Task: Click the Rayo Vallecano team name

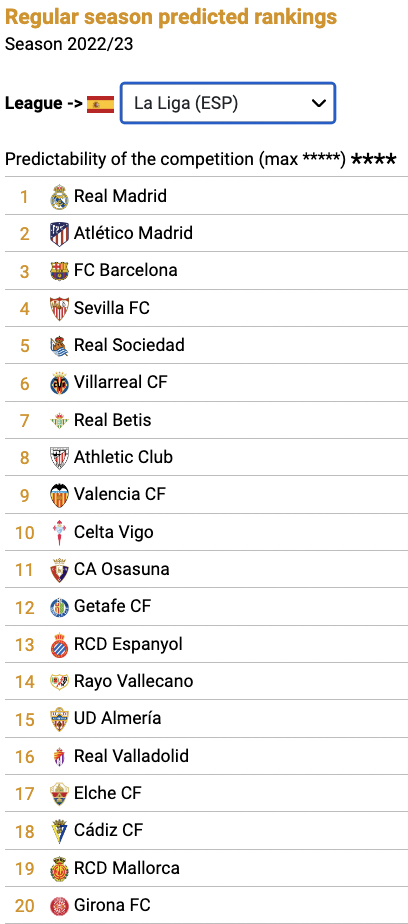Action: 134,681
